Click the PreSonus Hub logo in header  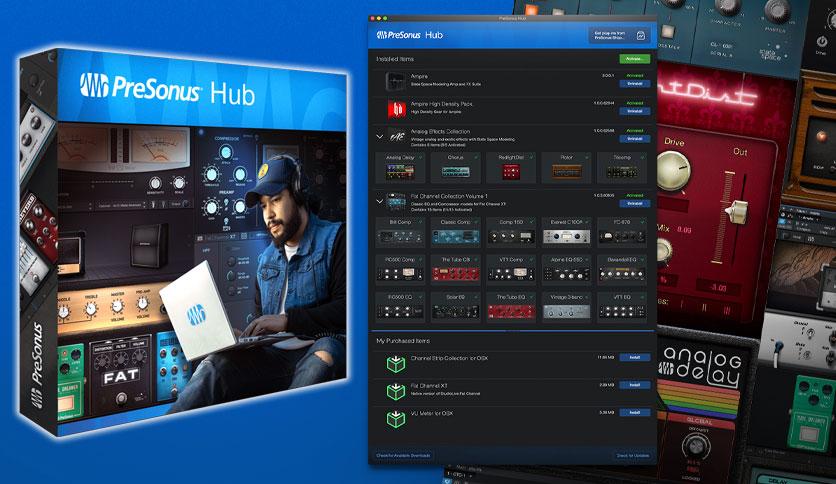point(409,35)
